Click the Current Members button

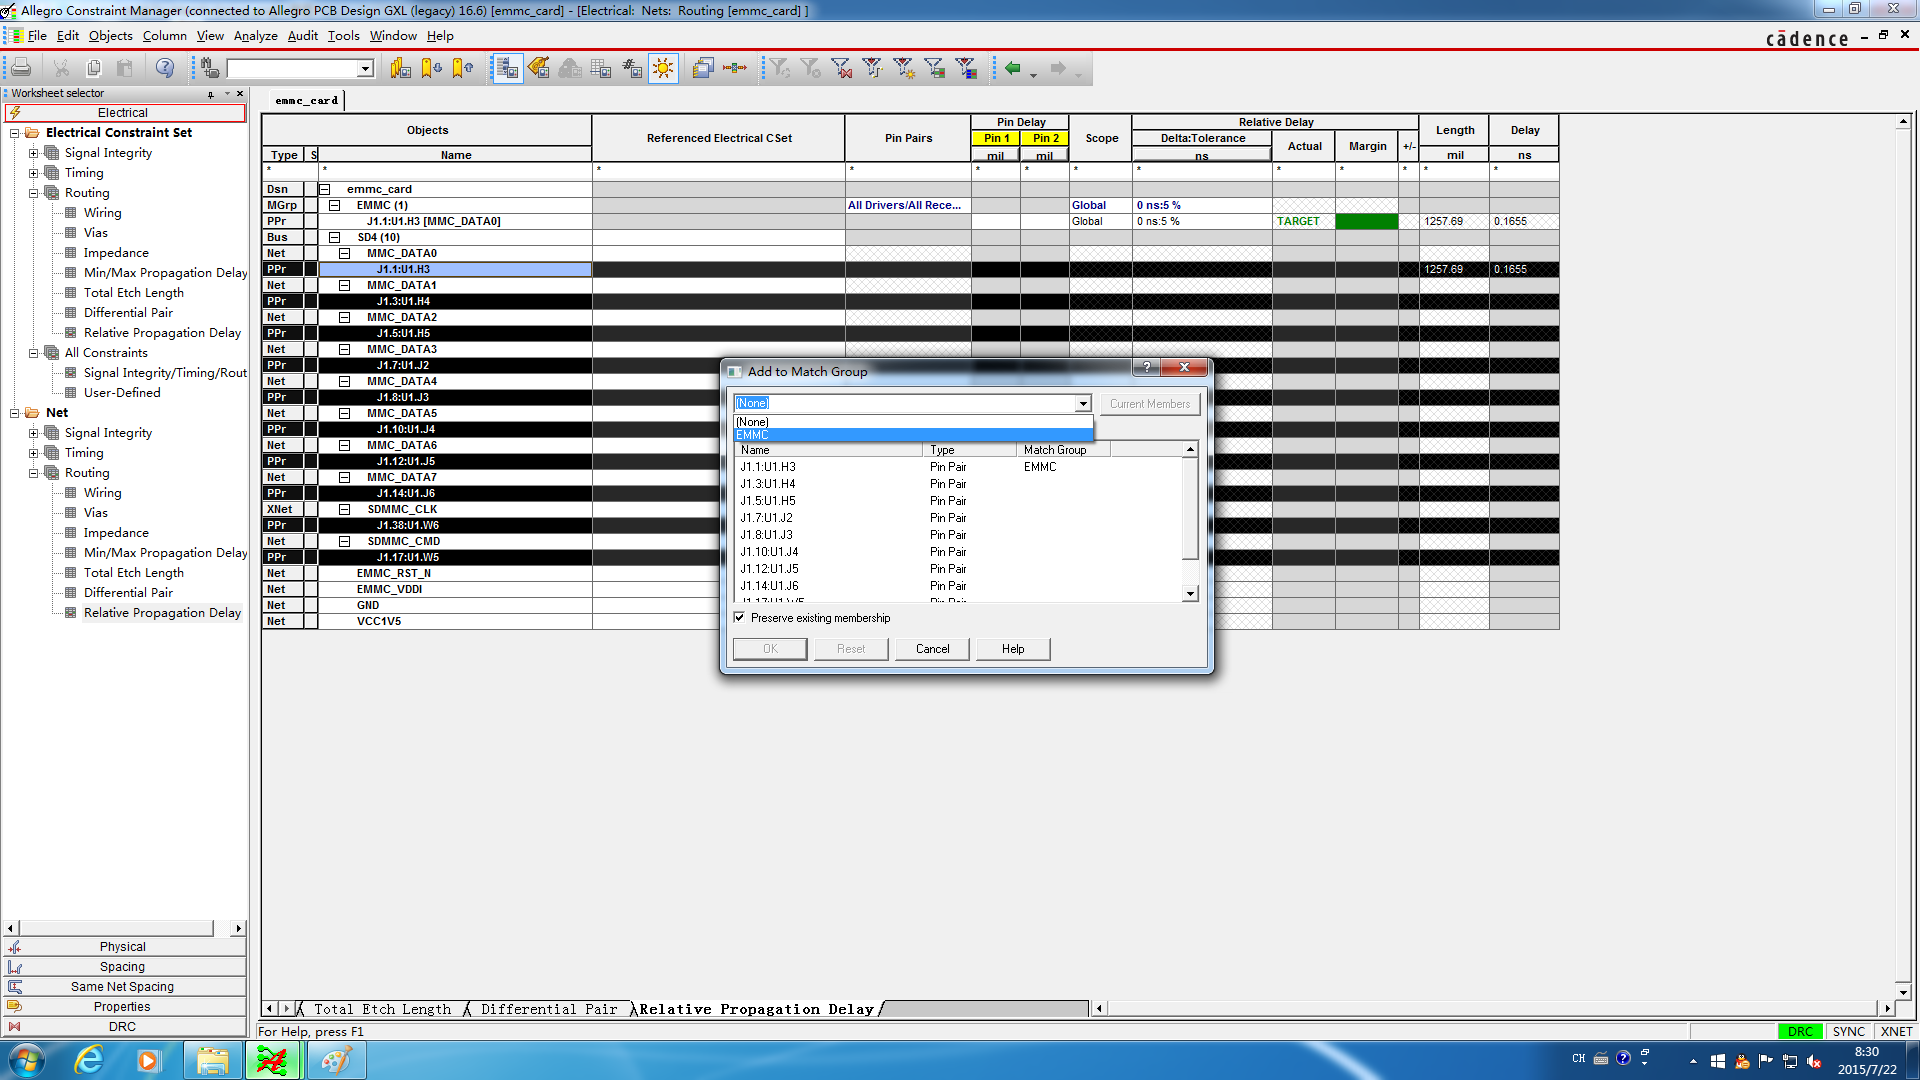point(1150,404)
